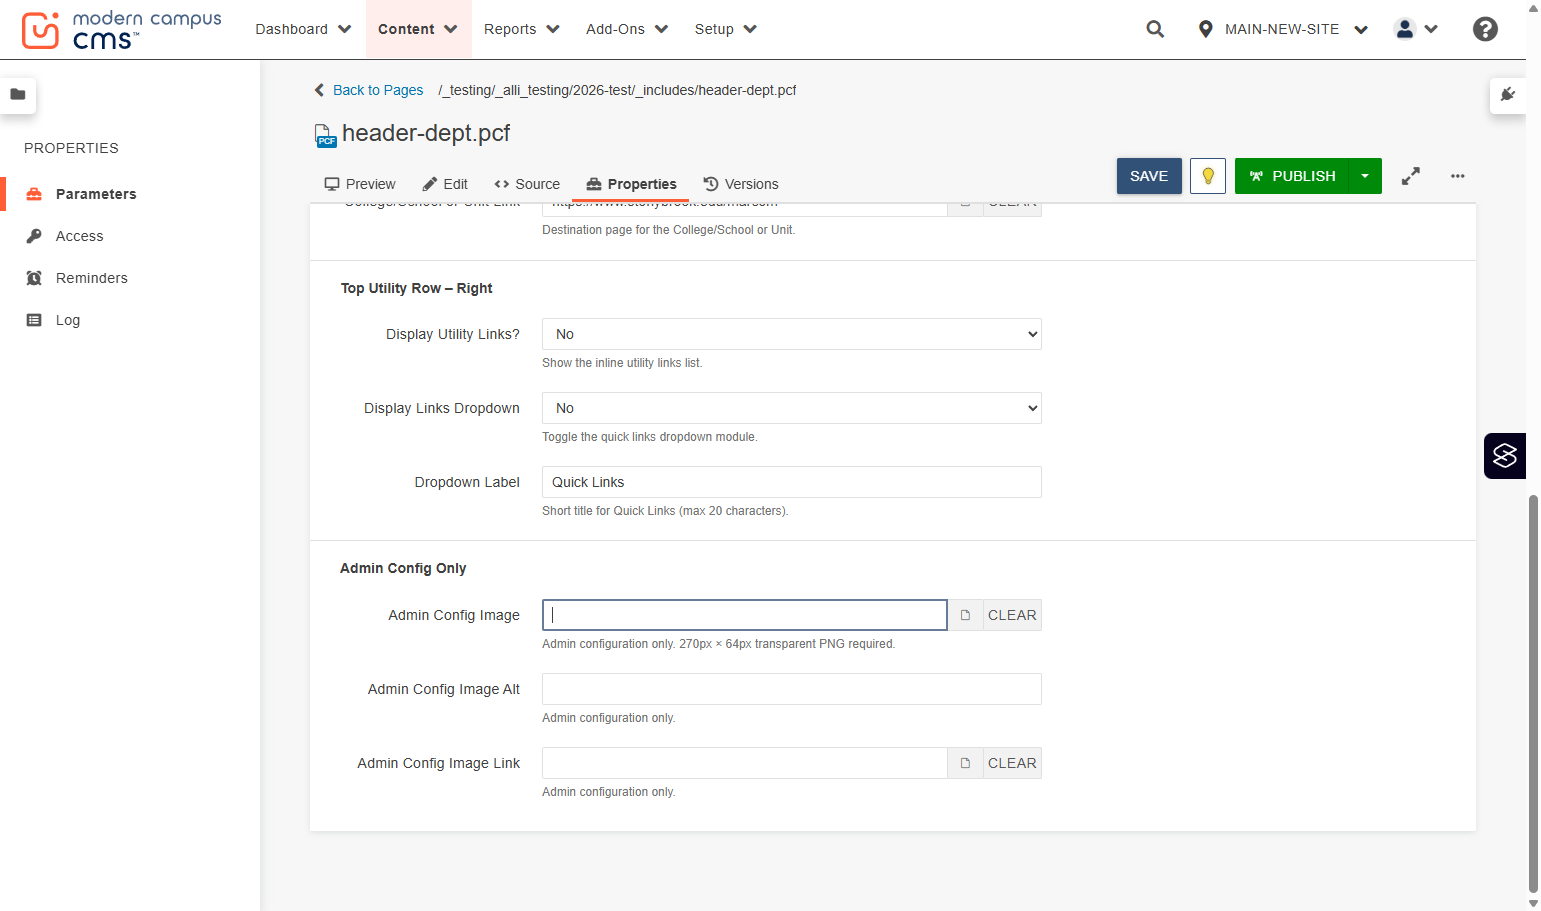Open the Add-Ons menu
The width and height of the screenshot is (1541, 911).
[x=627, y=29]
